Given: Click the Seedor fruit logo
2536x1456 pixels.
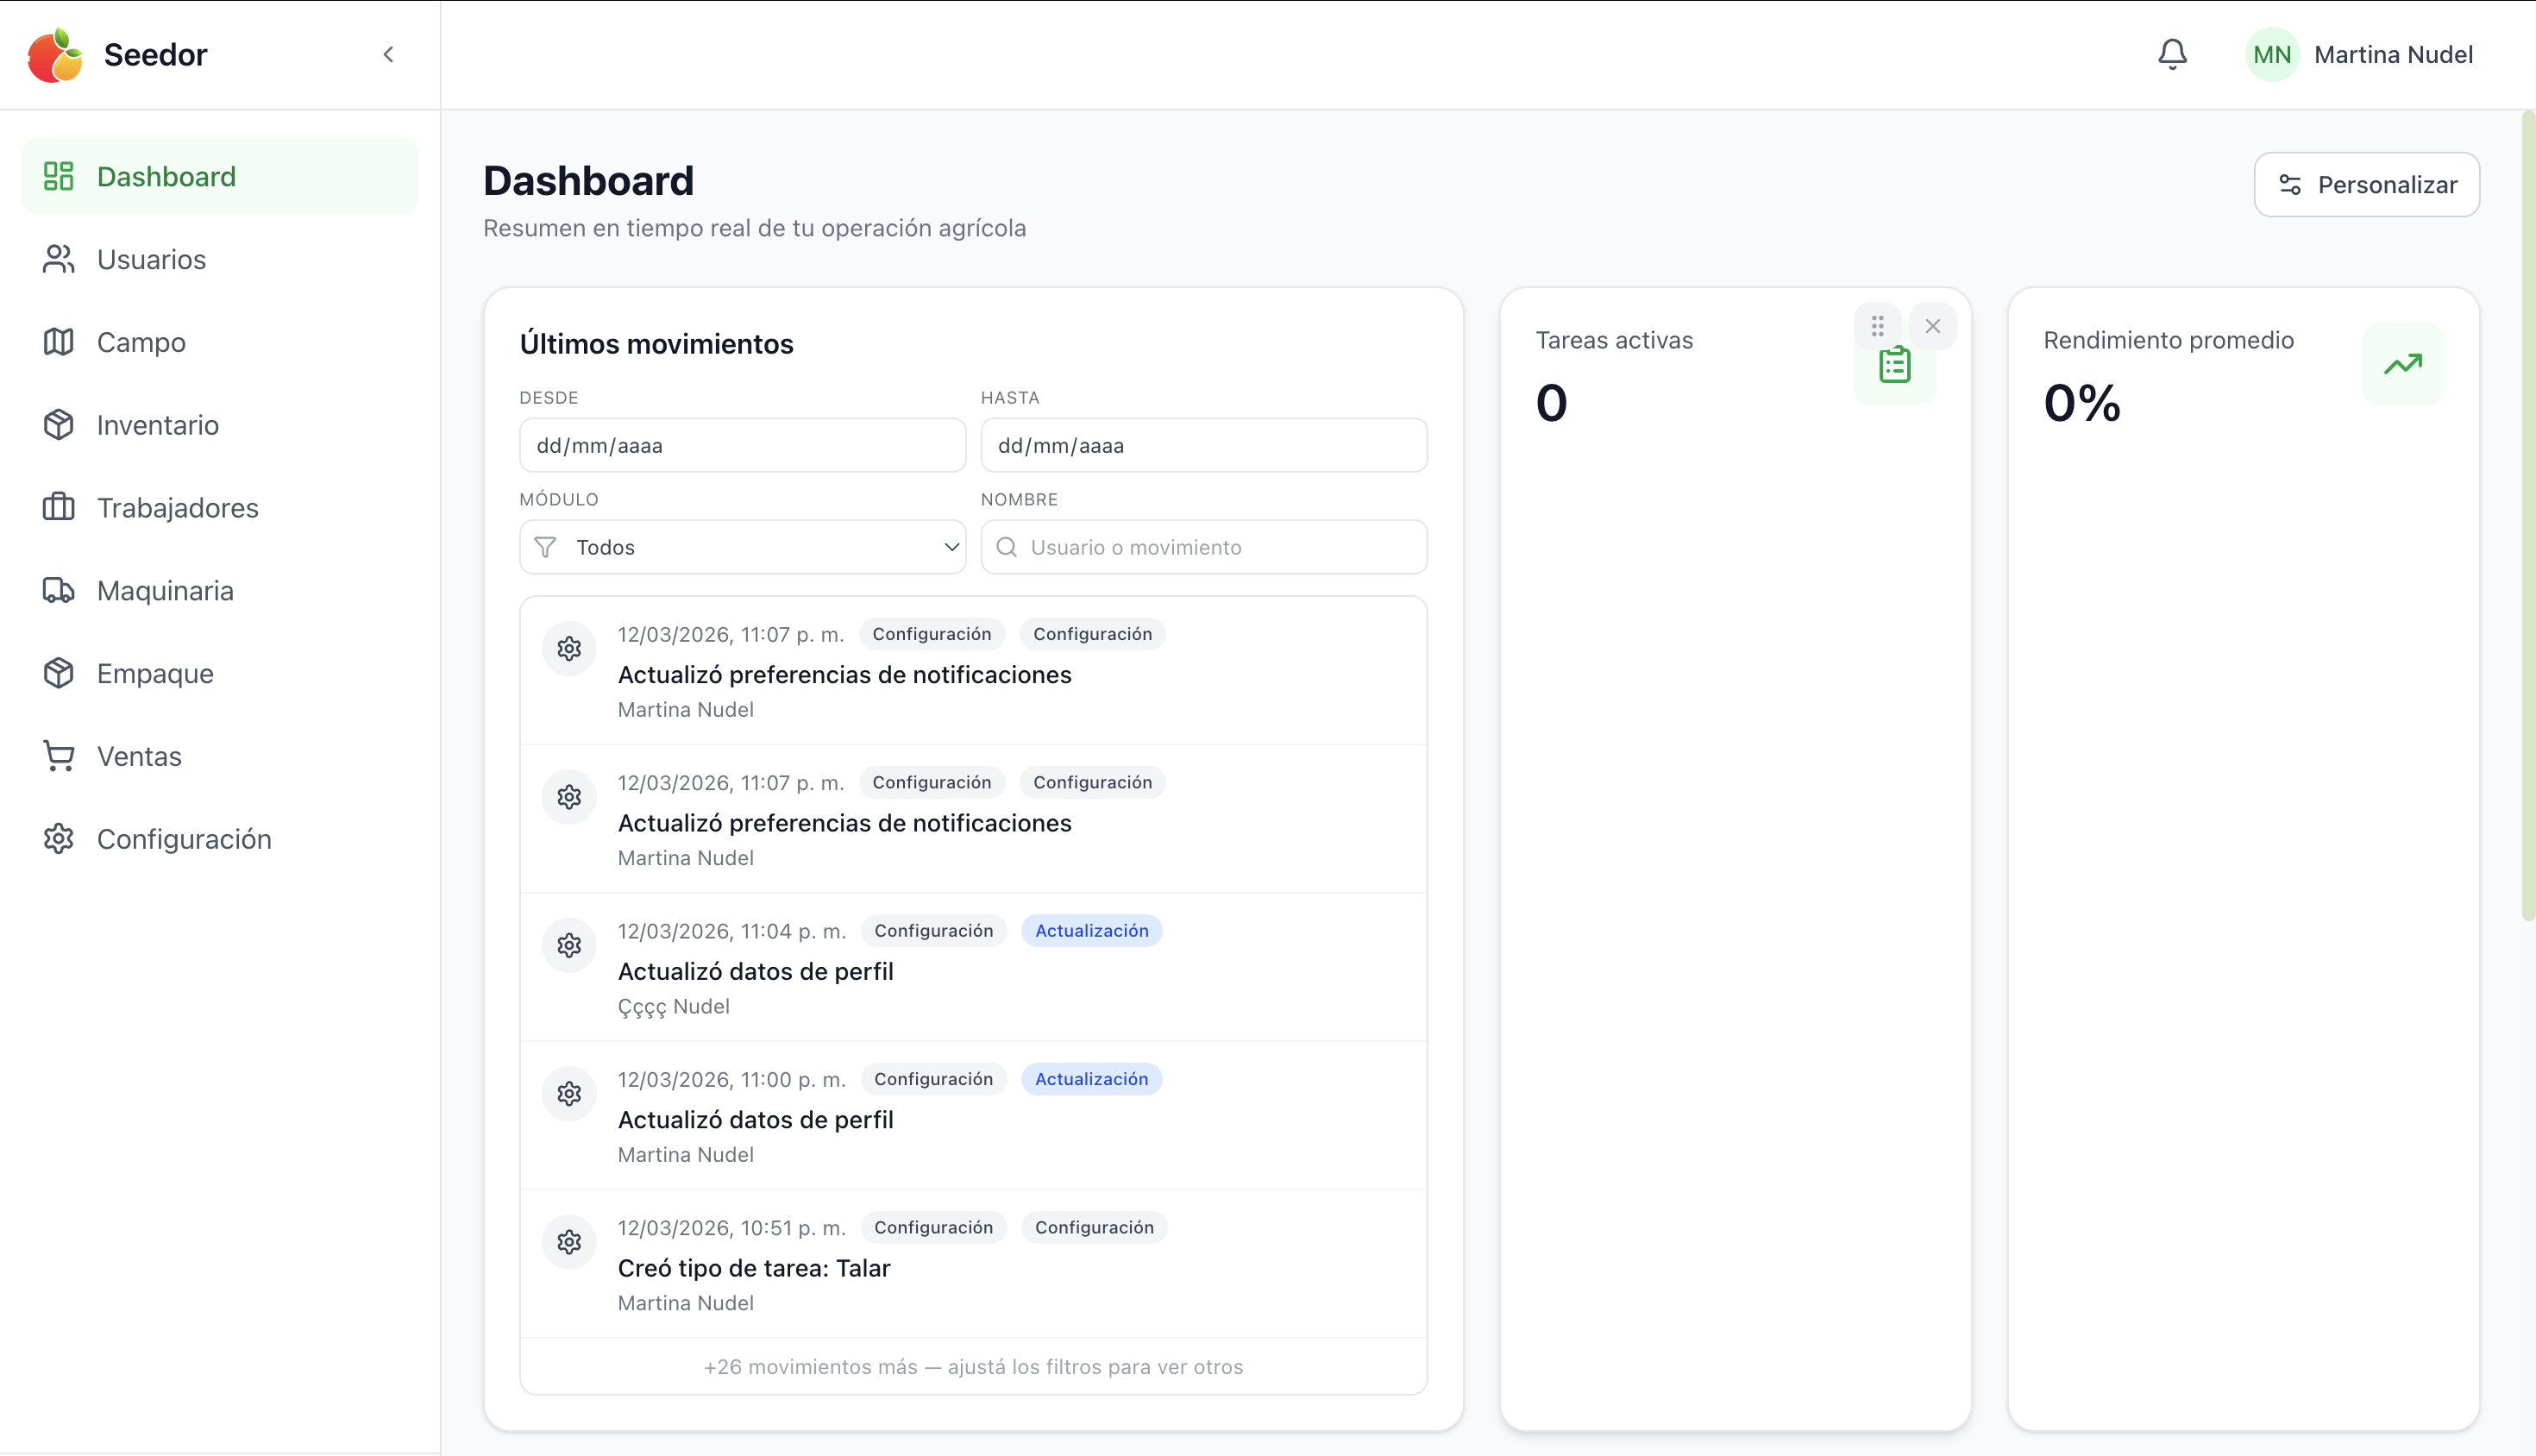Looking at the screenshot, I should click(55, 55).
